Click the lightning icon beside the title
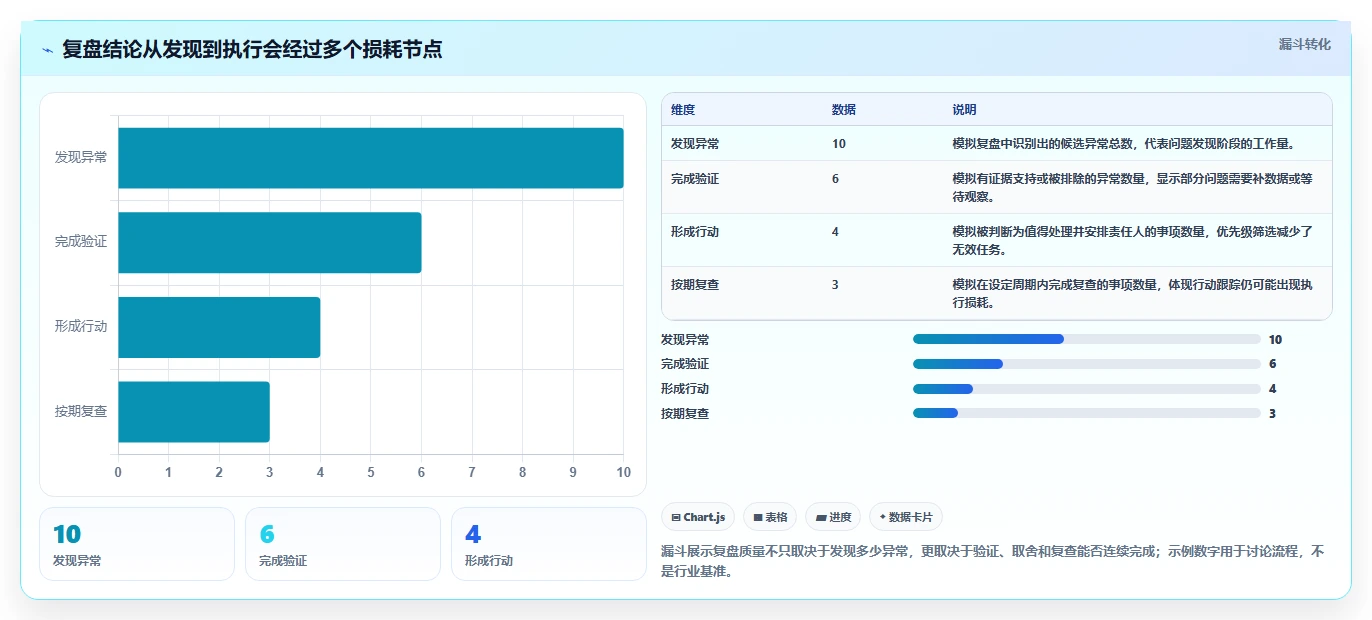 pos(48,49)
